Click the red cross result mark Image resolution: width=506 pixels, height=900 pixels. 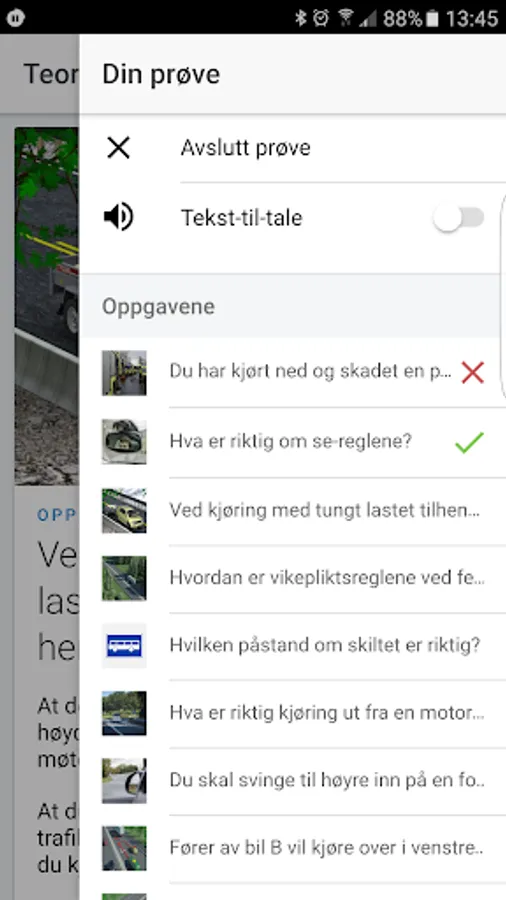tap(473, 373)
